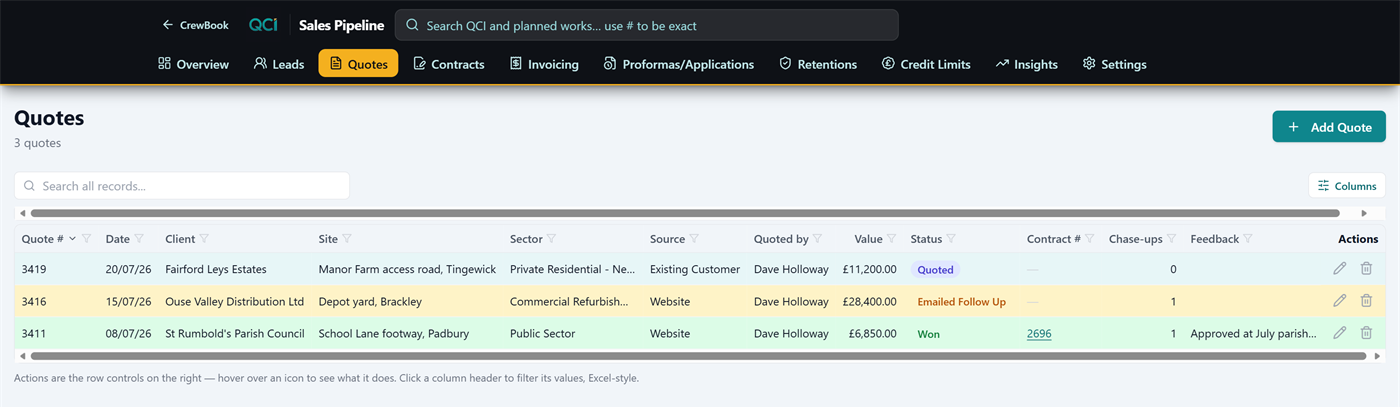The height and width of the screenshot is (407, 1400).
Task: Click the Existing Customer source cell
Action: 695,269
